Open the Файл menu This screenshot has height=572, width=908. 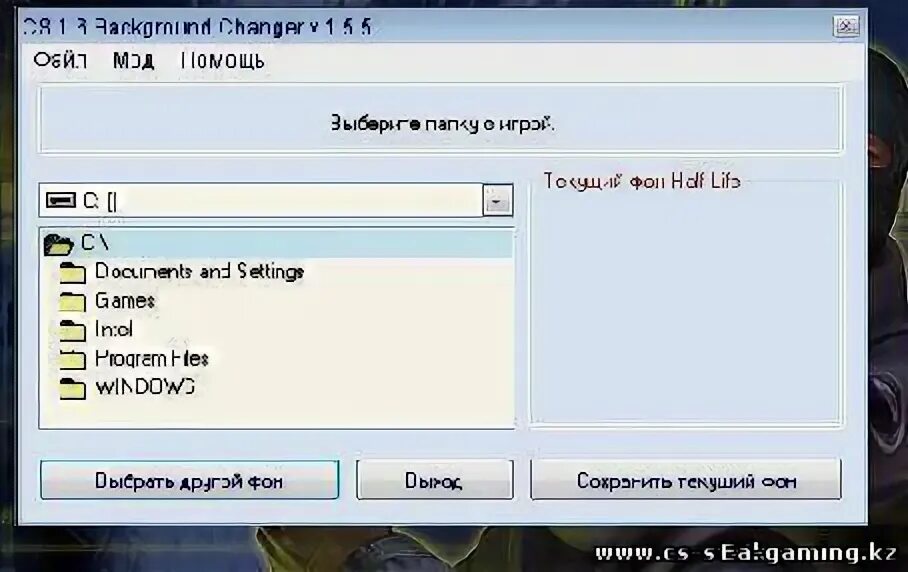tap(60, 60)
